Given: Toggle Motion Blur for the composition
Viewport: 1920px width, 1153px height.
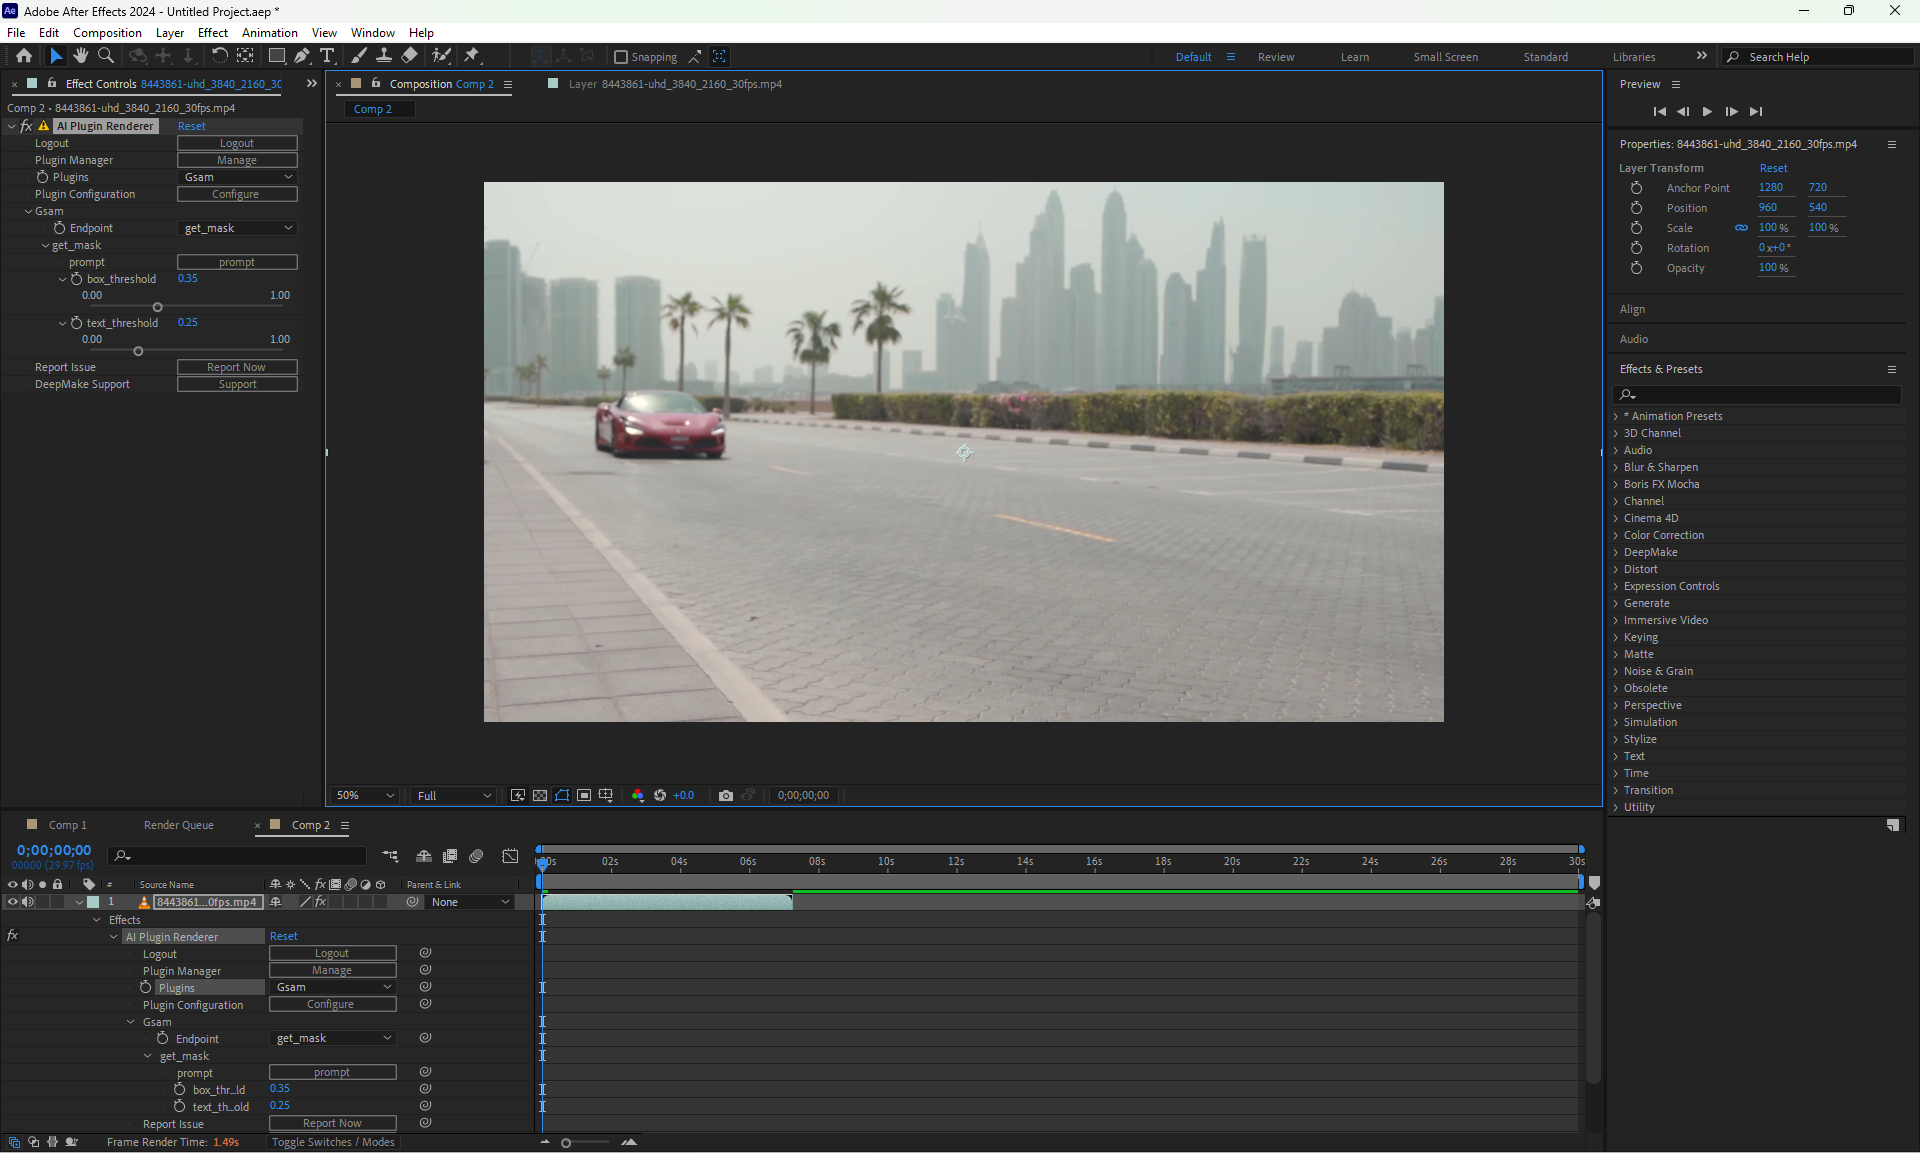Looking at the screenshot, I should 477,856.
